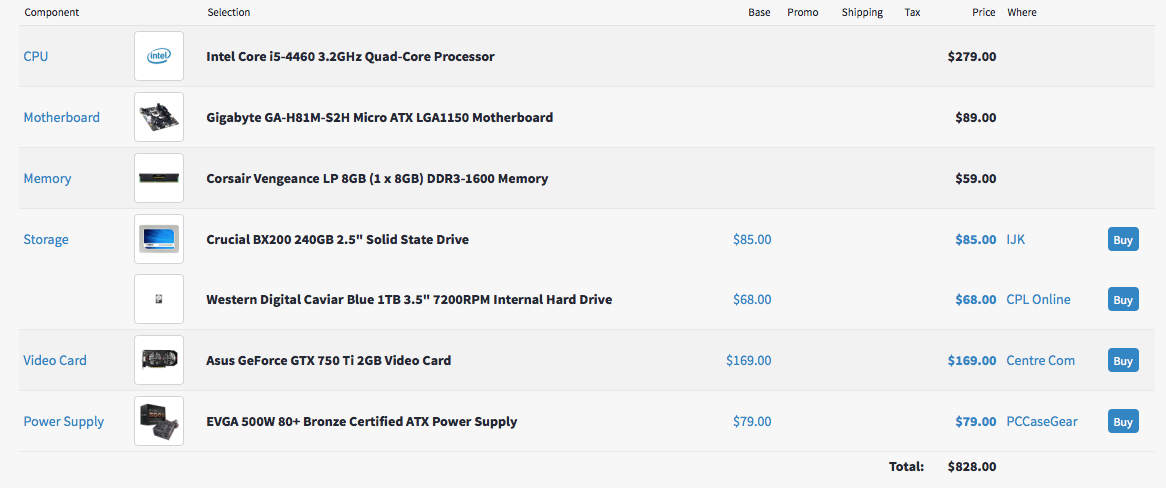Viewport: 1166px width, 488px height.
Task: Click the Corsair Vengeance memory thumbnail
Action: pyautogui.click(x=159, y=178)
